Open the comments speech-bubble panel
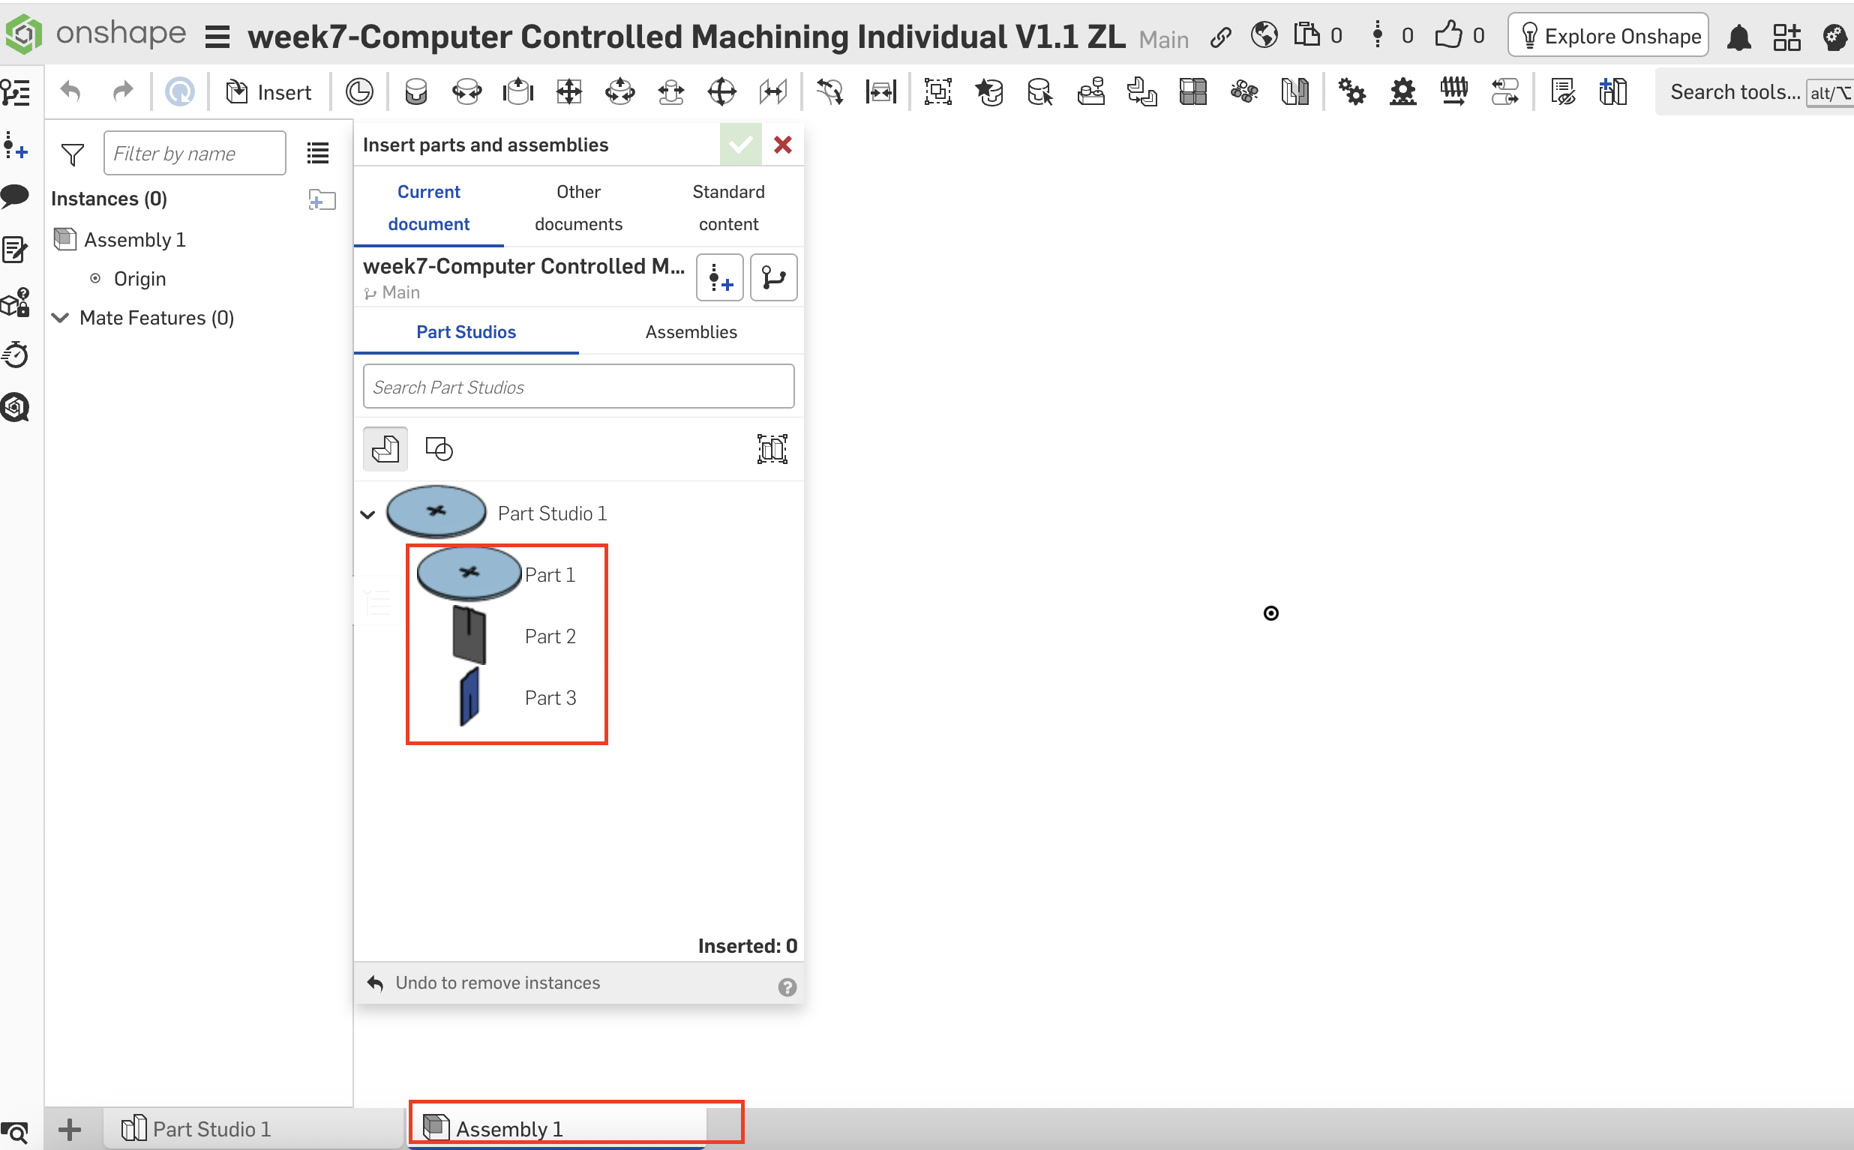The image size is (1854, 1150). click(15, 196)
